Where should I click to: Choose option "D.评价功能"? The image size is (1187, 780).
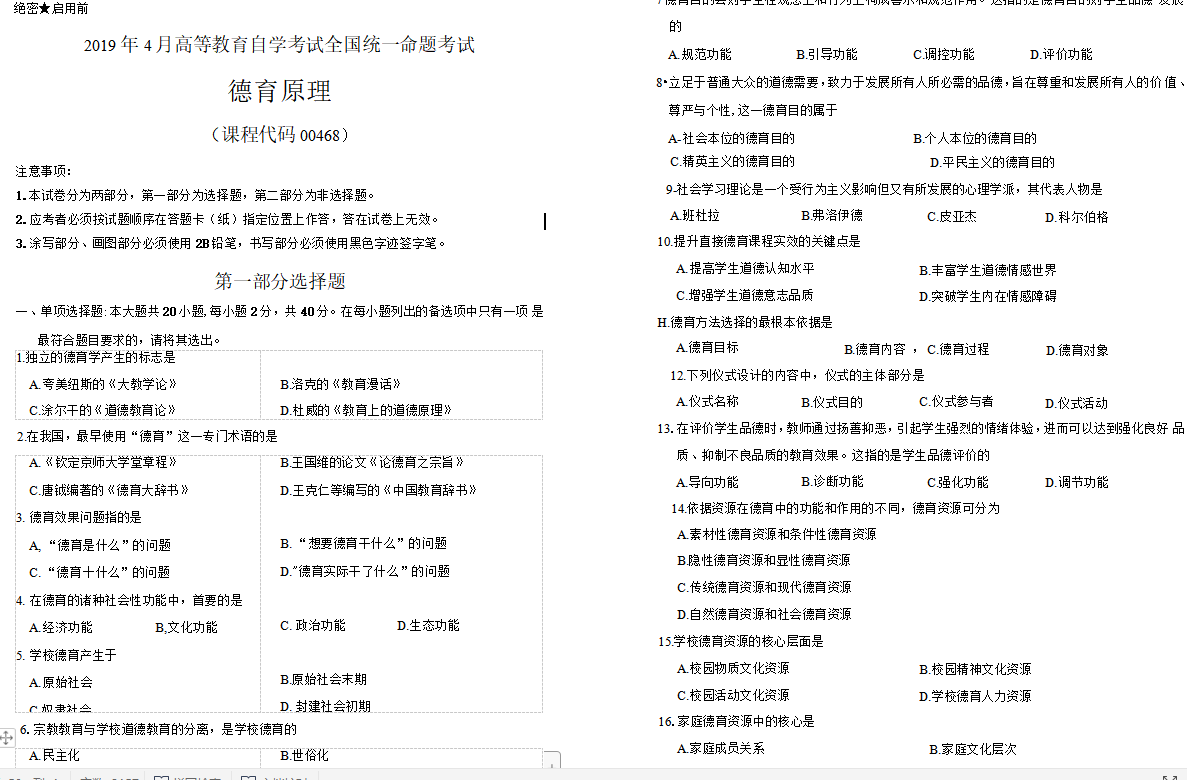tap(1061, 55)
